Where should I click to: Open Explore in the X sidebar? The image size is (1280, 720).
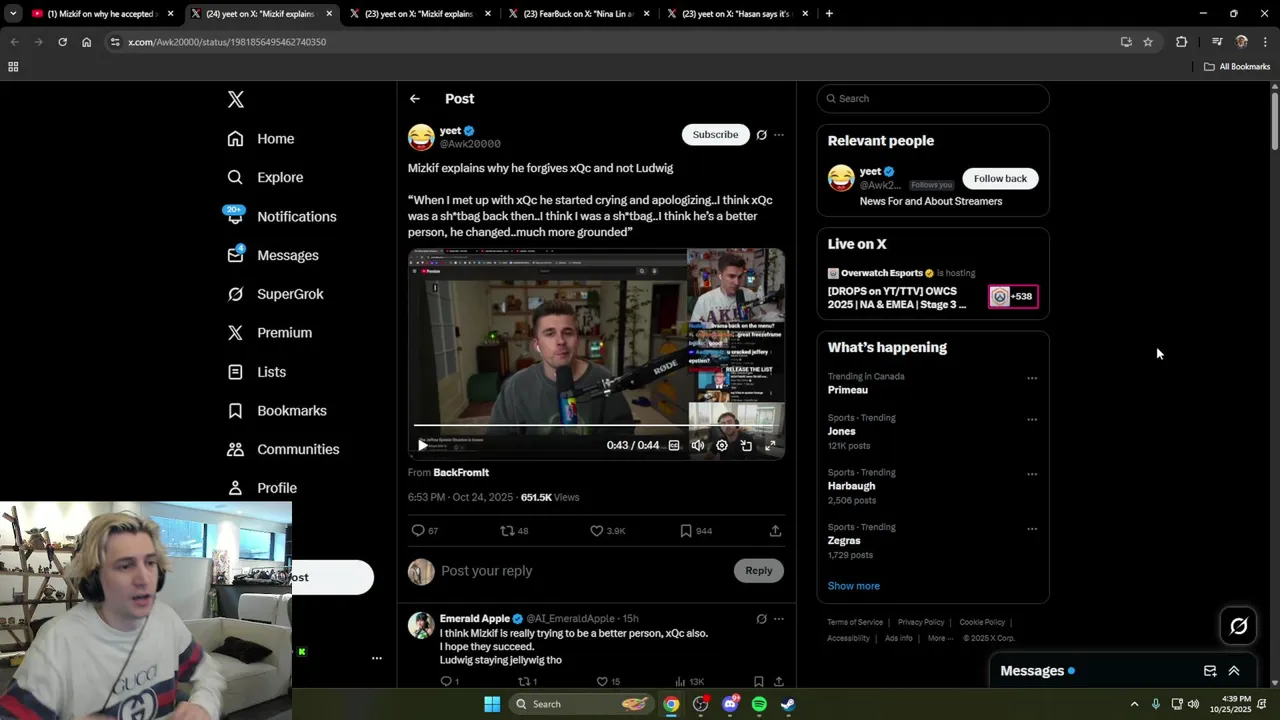265,177
